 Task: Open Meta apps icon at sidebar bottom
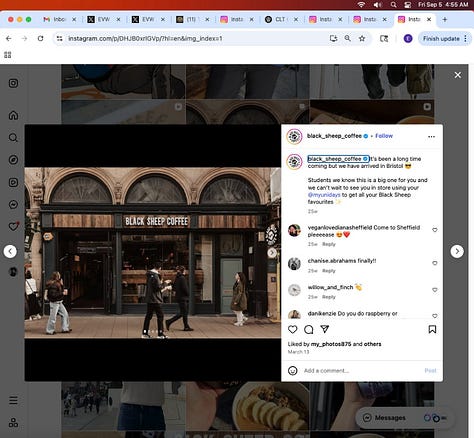pos(13,423)
